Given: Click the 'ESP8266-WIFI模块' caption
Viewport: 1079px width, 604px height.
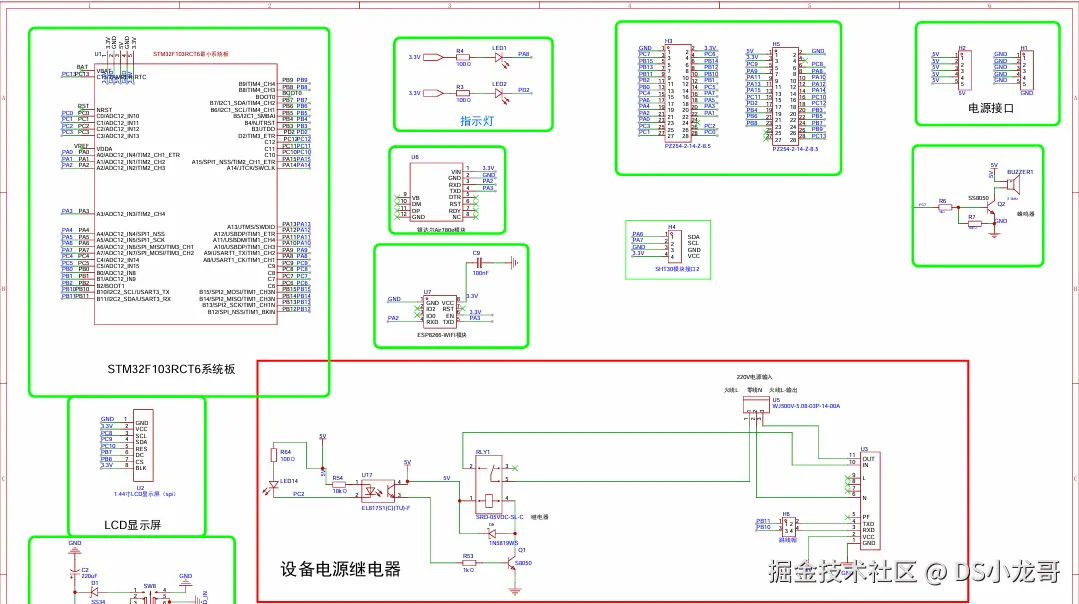Looking at the screenshot, I should 442,335.
